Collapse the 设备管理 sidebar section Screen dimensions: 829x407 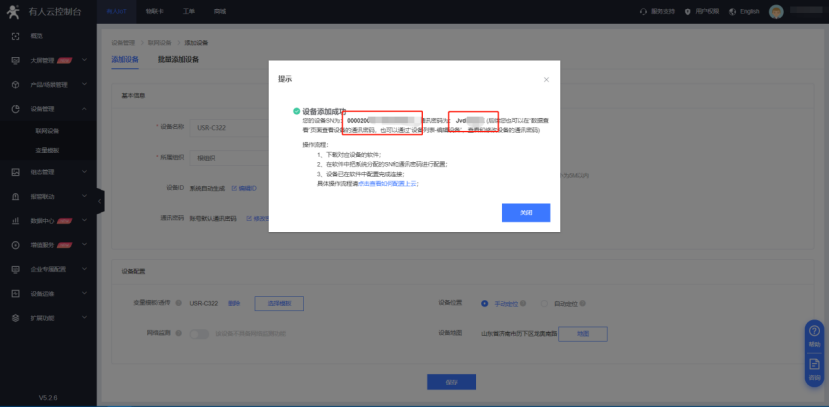86,109
